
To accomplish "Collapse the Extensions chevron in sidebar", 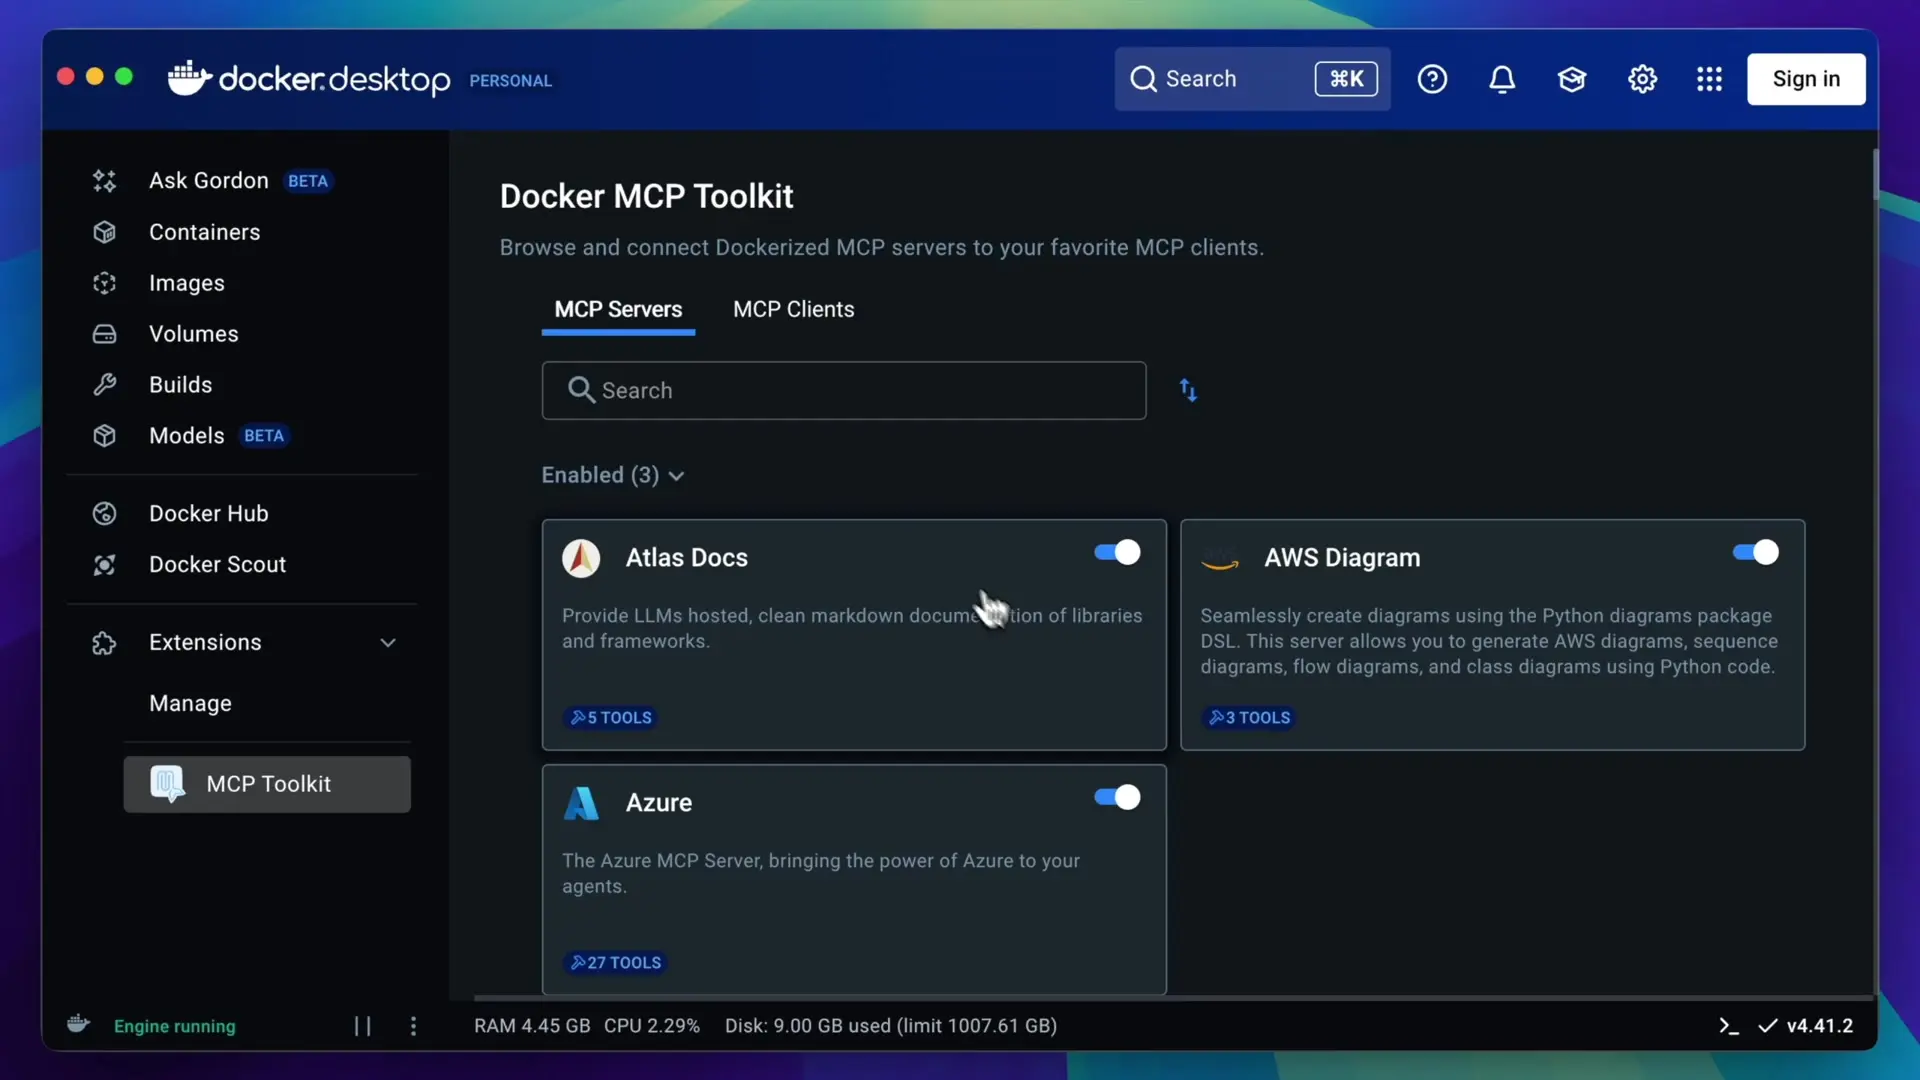I will click(388, 643).
